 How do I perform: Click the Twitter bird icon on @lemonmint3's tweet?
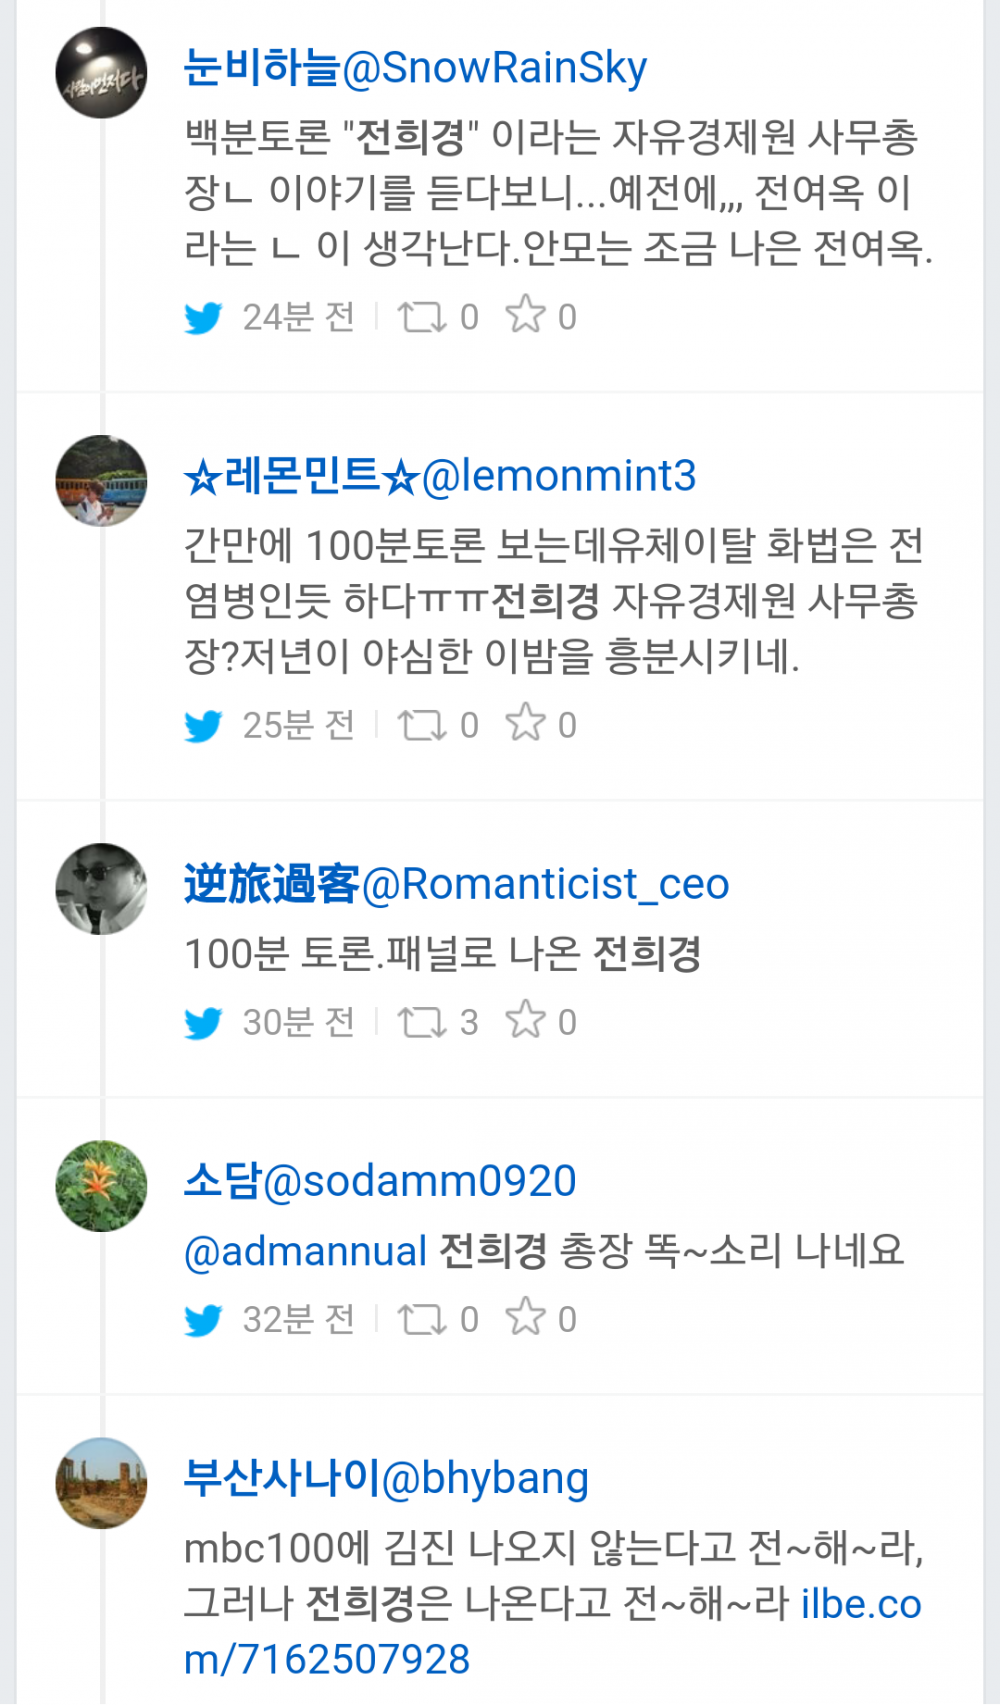click(x=204, y=725)
